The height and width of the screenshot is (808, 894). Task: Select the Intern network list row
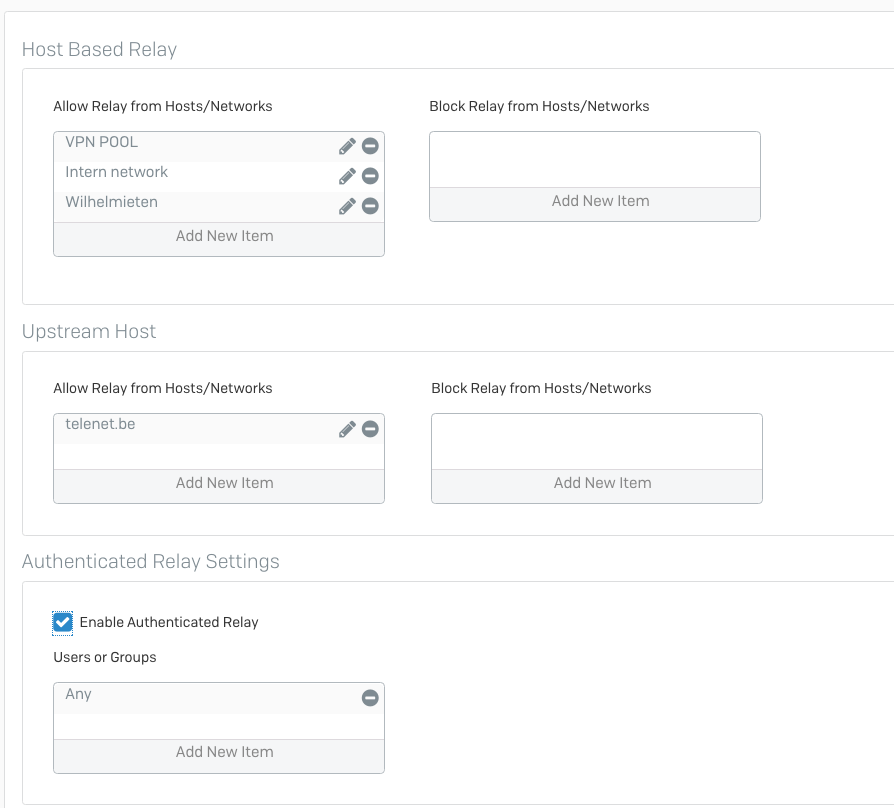coord(219,177)
